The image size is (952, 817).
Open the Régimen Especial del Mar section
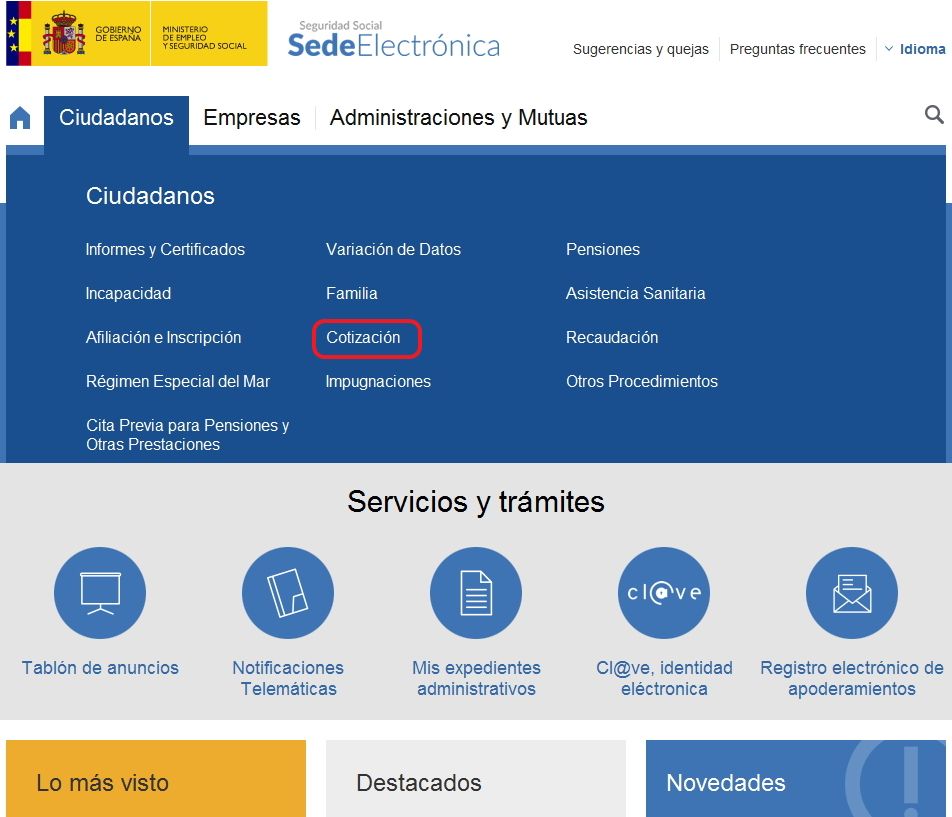tap(178, 381)
